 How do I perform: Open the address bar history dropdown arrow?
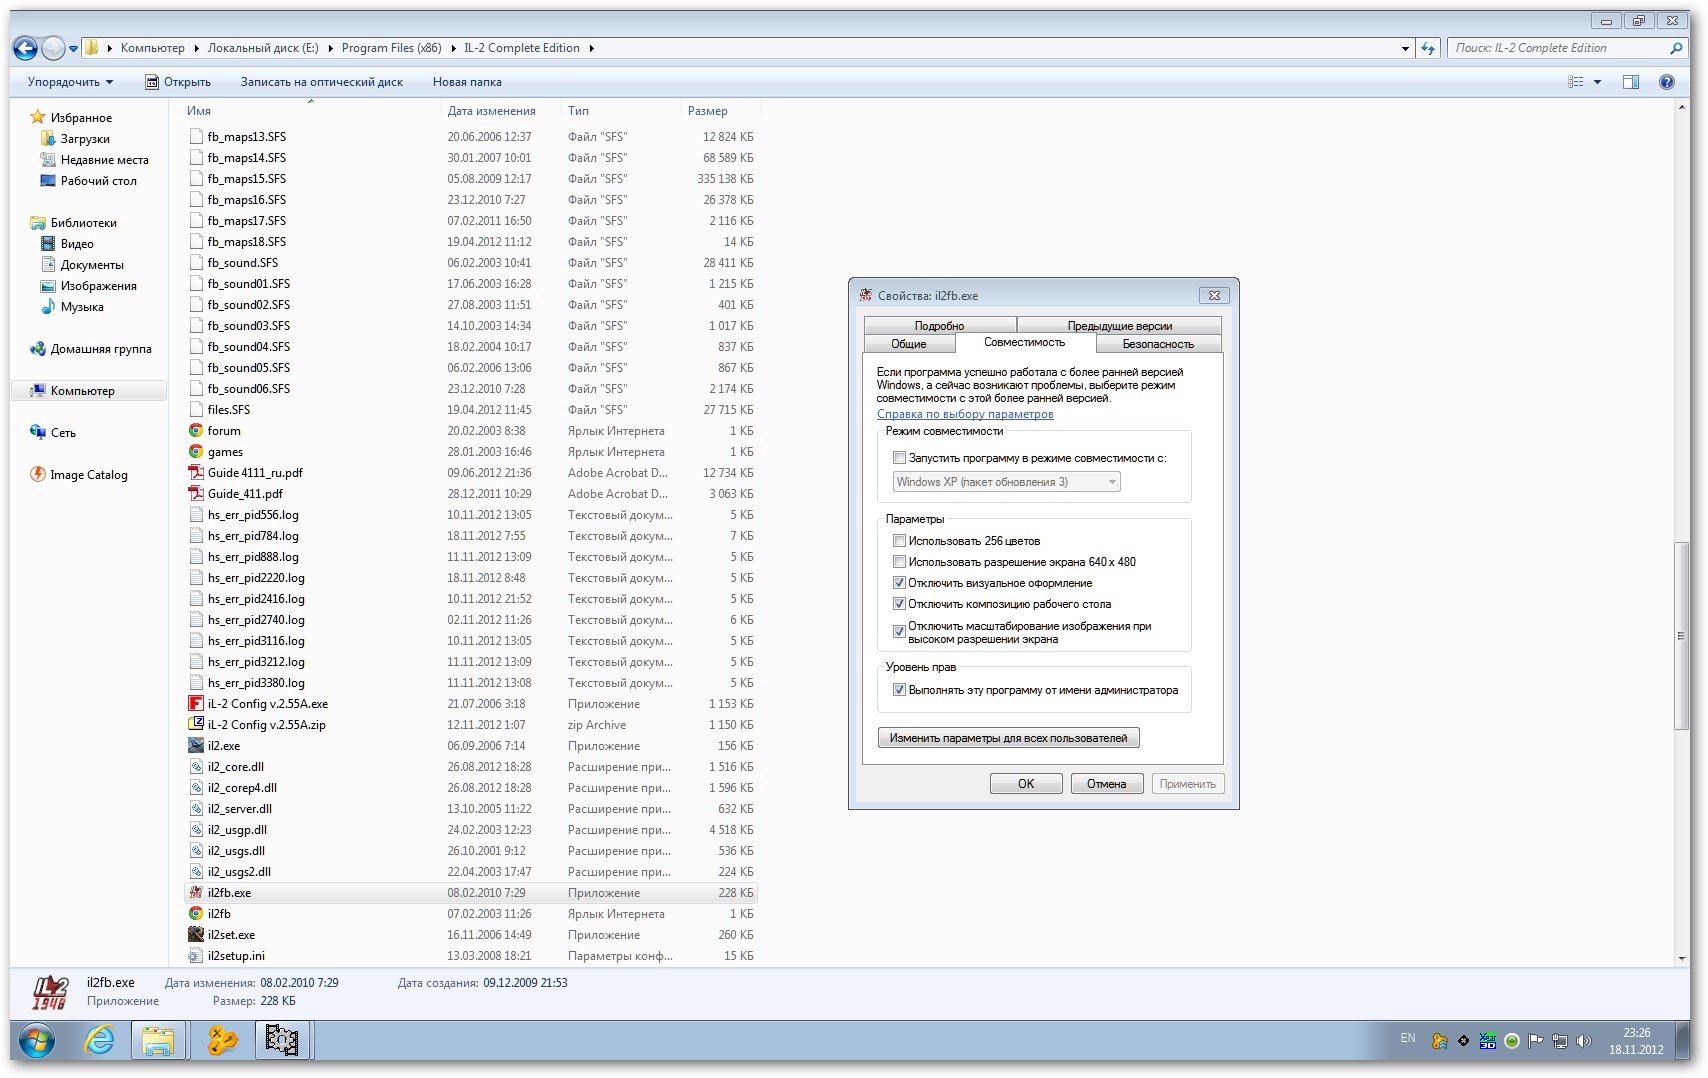pyautogui.click(x=1405, y=48)
